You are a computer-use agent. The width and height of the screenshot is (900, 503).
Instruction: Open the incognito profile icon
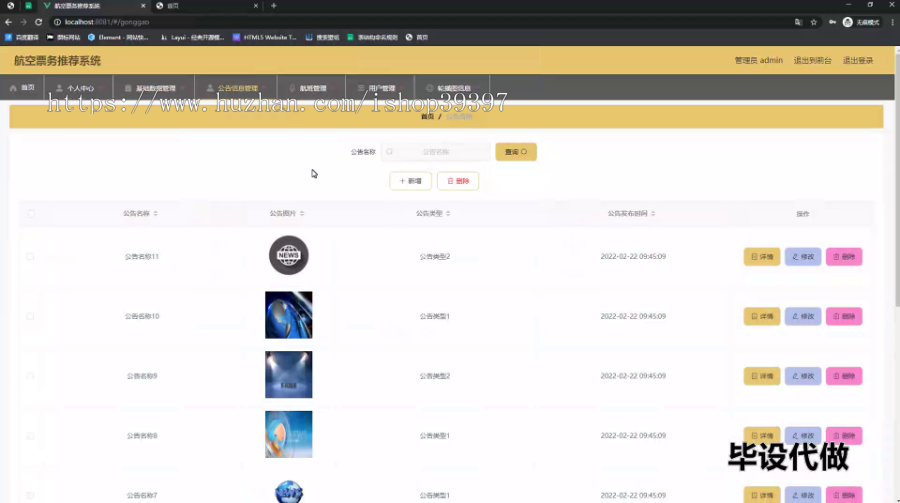(848, 22)
